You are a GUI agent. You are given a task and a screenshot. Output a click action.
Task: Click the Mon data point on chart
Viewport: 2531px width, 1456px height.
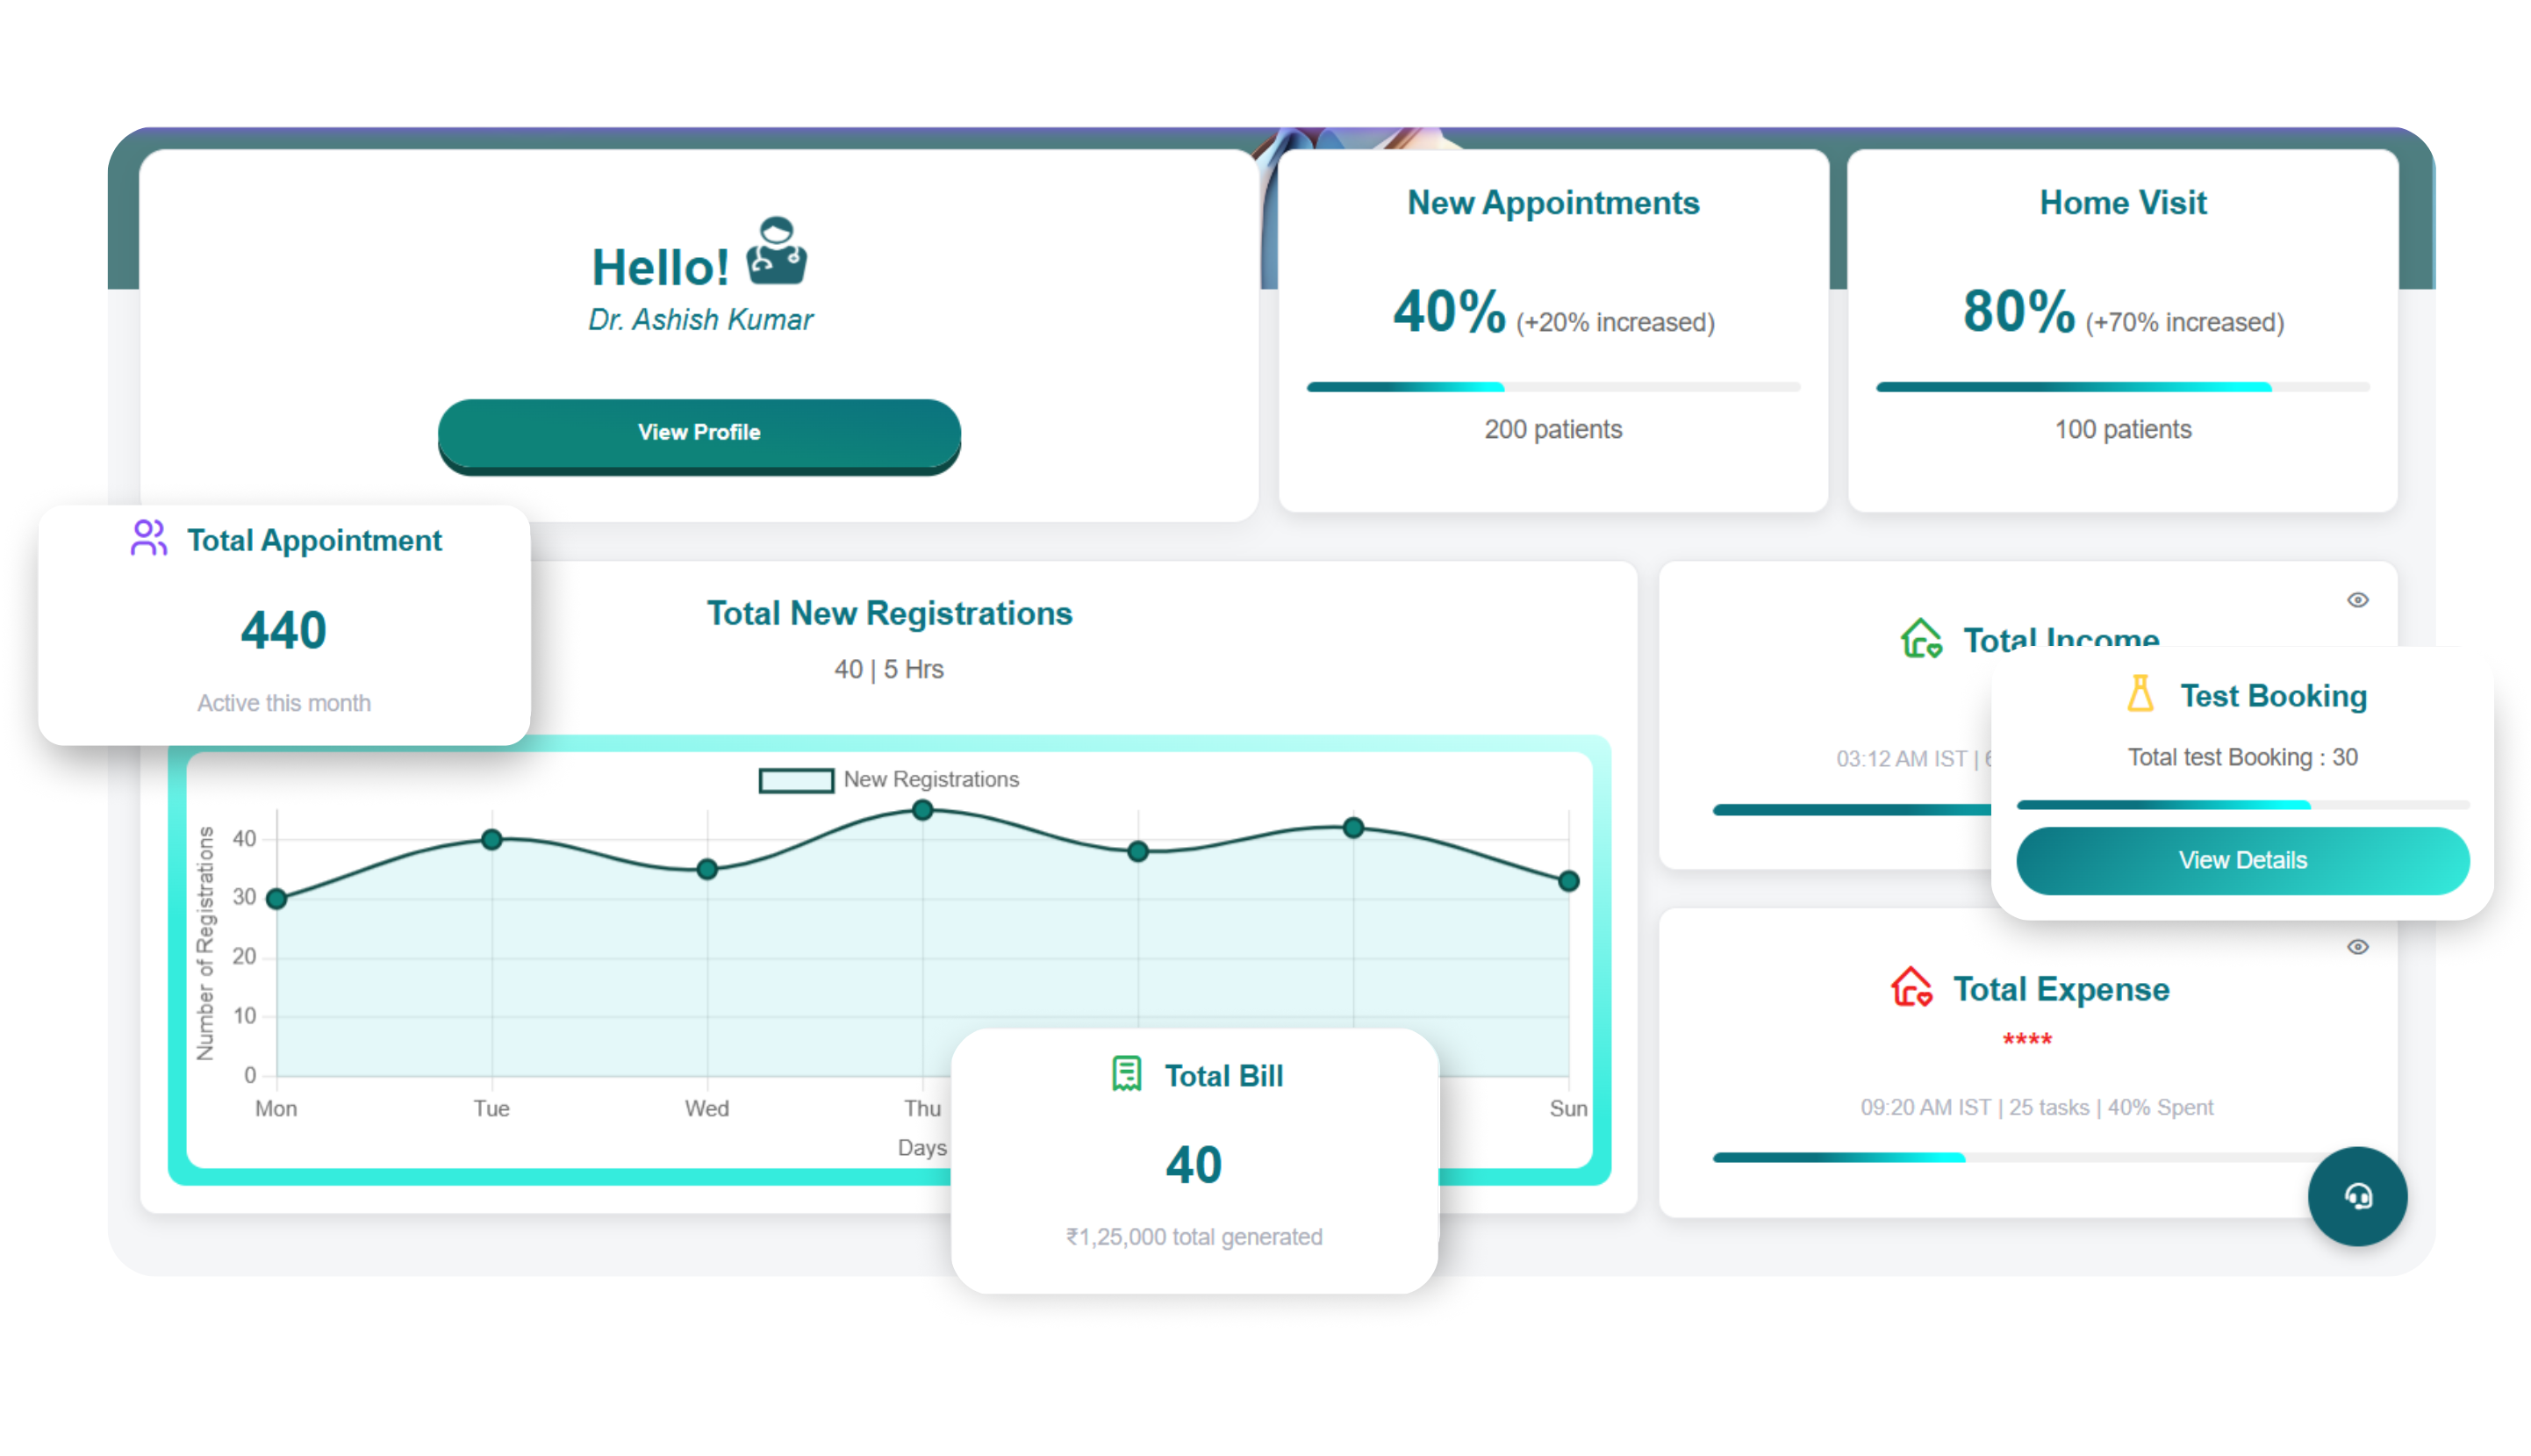(277, 899)
